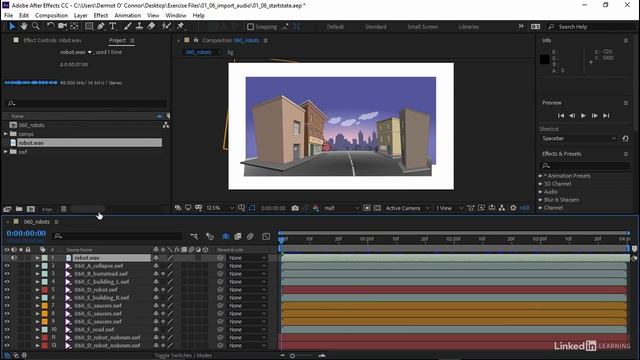Expand the Blur & Sharpen effects category

540,200
